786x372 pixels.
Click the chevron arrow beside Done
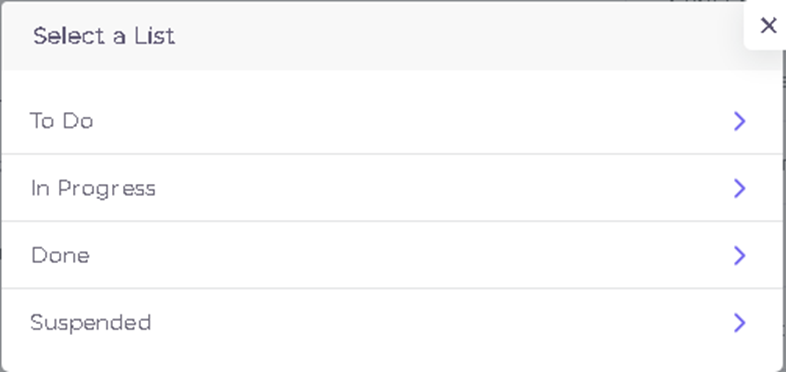(740, 256)
